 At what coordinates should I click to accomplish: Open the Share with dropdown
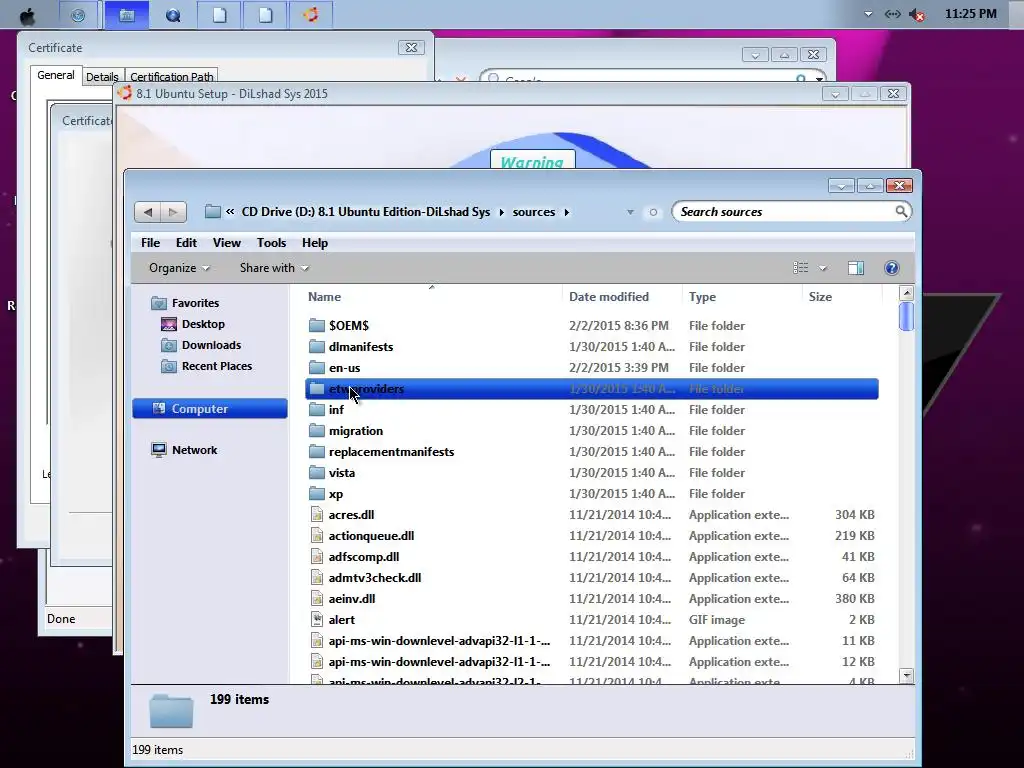tap(274, 268)
